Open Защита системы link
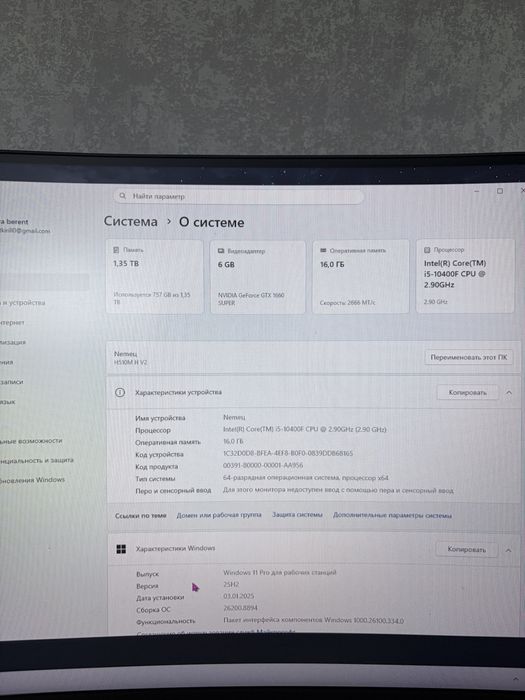Screen dimensions: 525x700 (297, 515)
